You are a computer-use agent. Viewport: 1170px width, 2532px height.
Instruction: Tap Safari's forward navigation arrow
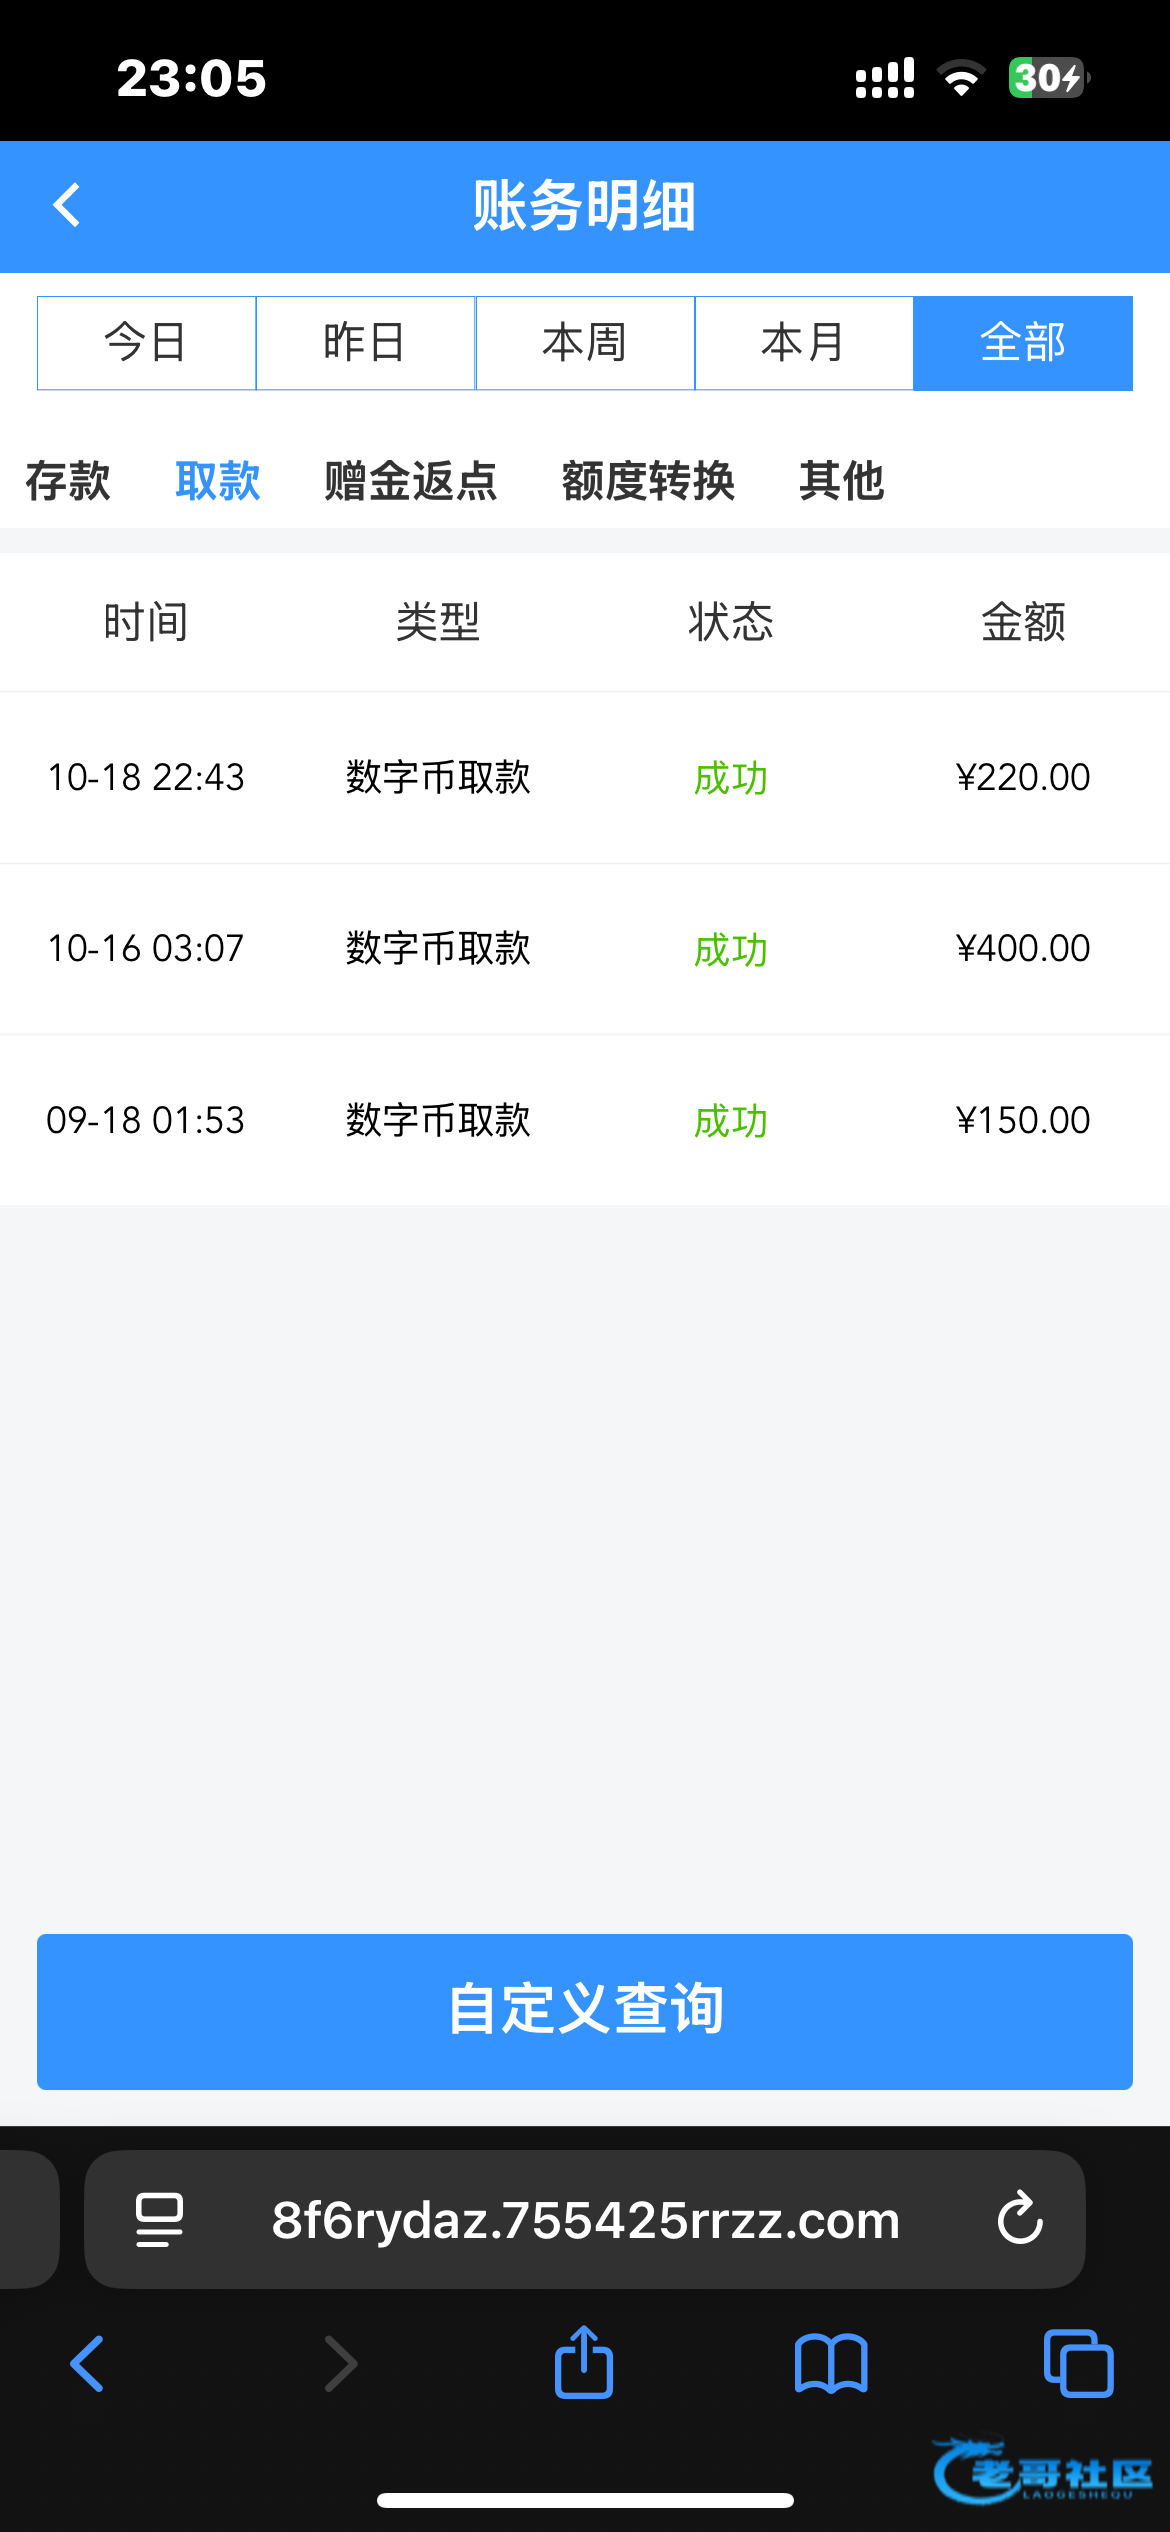(340, 2364)
